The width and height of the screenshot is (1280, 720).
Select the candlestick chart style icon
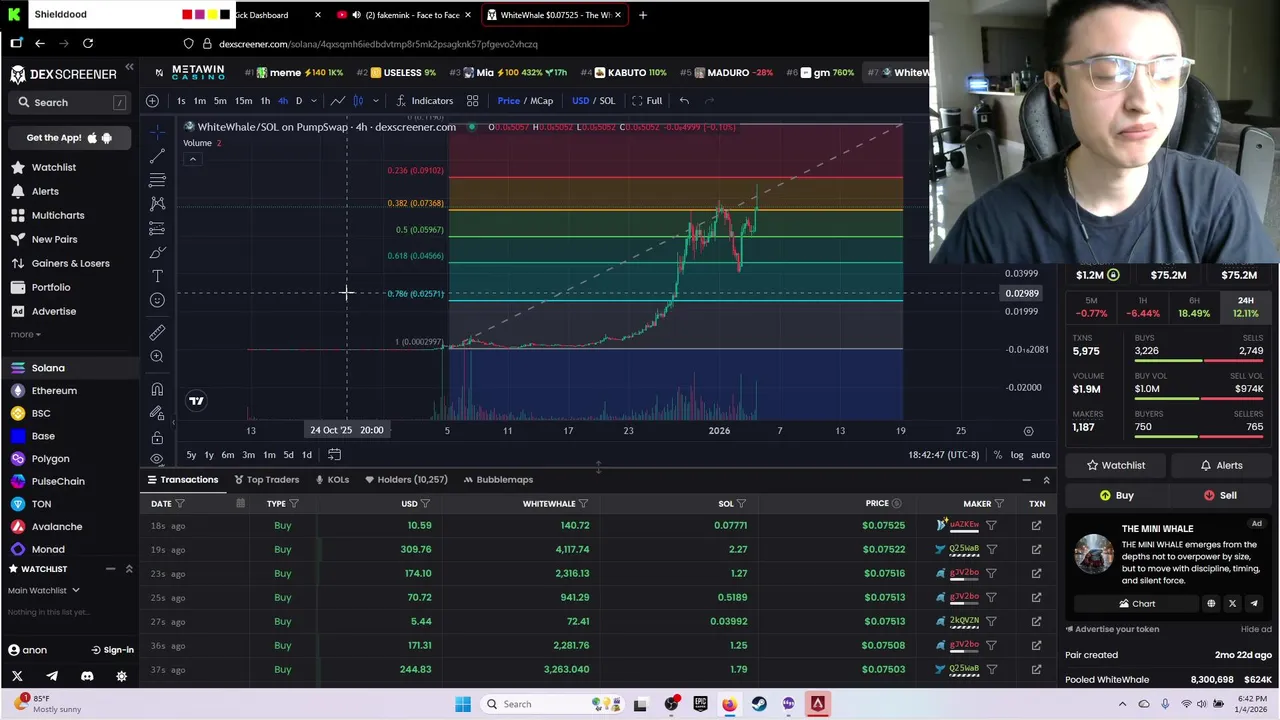coord(359,100)
